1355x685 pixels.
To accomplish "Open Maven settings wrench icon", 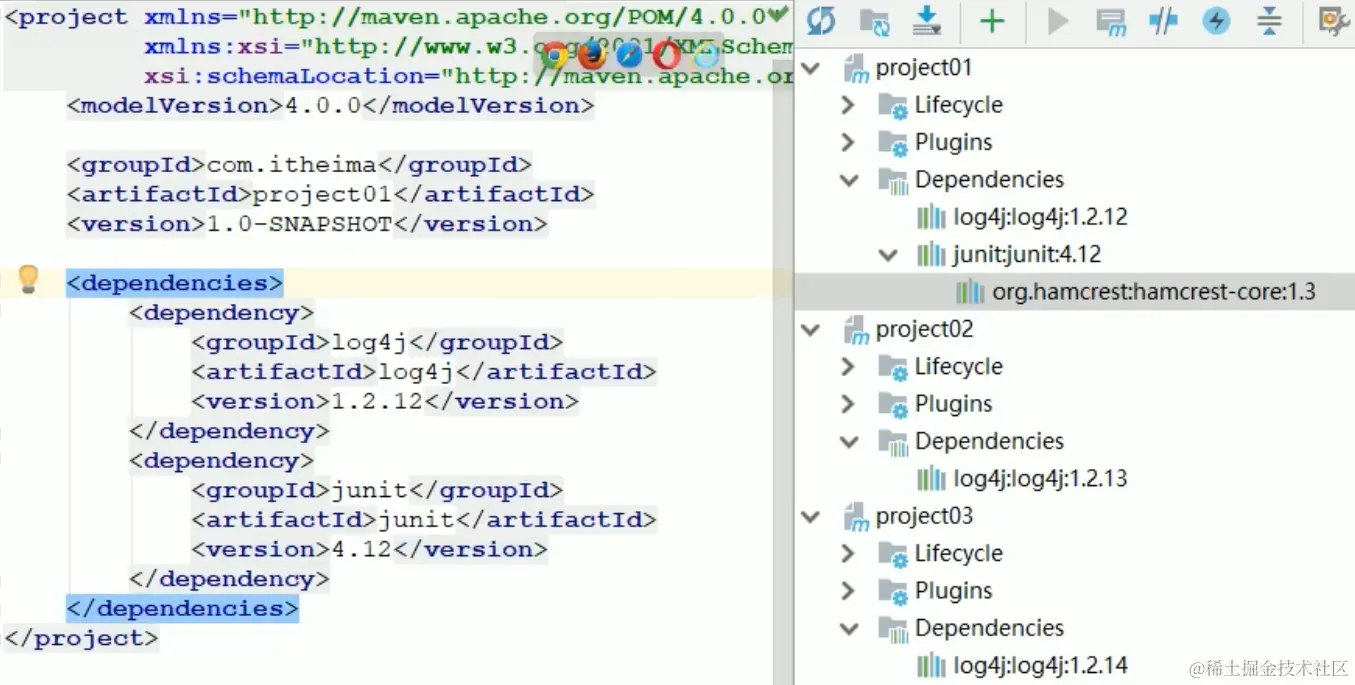I will (x=1334, y=21).
